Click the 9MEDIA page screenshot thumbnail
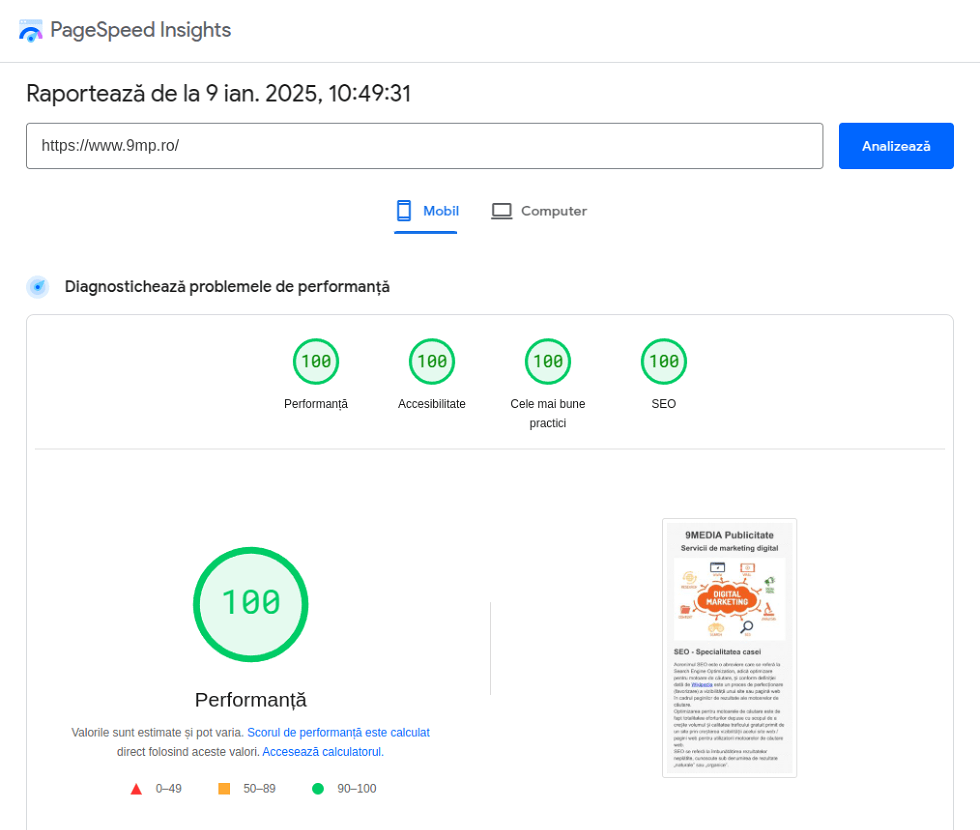 729,647
